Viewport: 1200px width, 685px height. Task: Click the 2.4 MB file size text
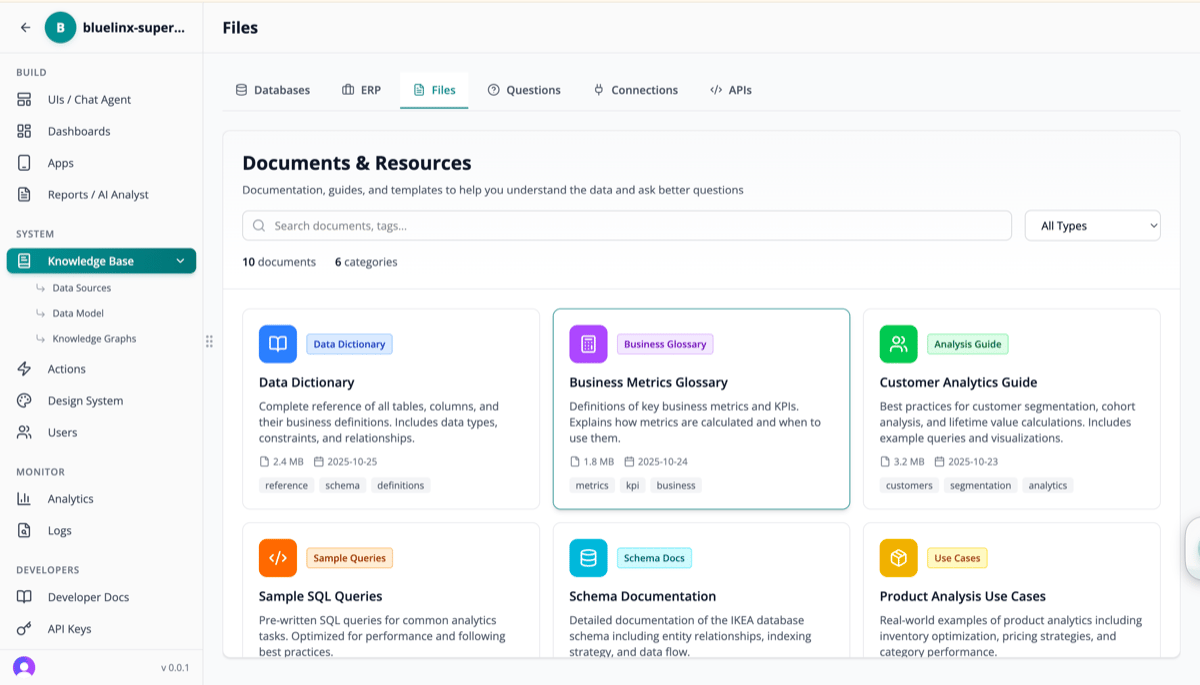coord(288,462)
